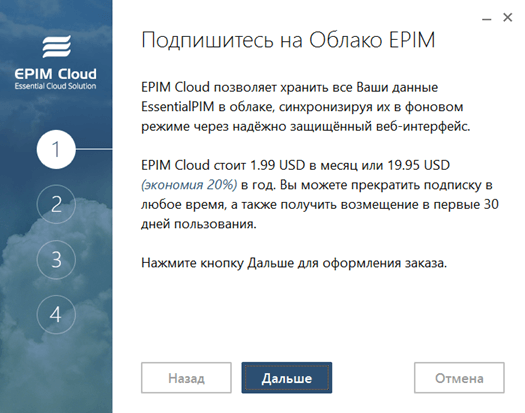The image size is (525, 413).
Task: Click the EPIM Cloud logo
Action: coord(56,63)
